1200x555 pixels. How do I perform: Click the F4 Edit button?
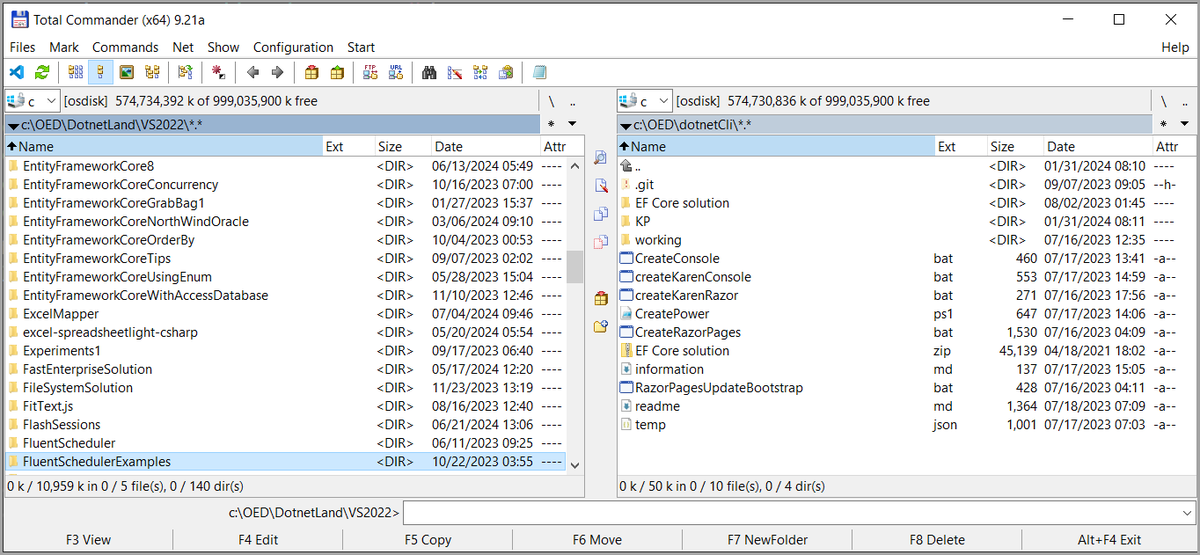point(258,539)
